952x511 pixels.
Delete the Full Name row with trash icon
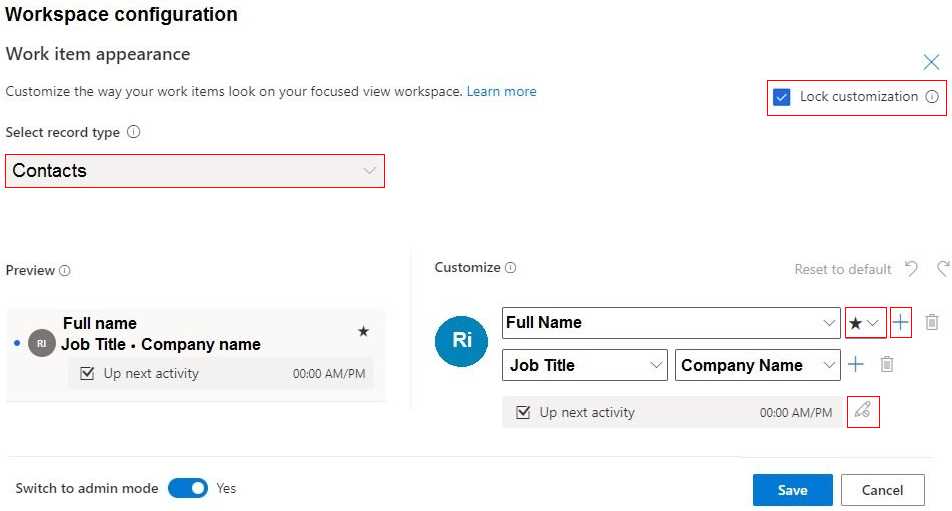pyautogui.click(x=932, y=322)
